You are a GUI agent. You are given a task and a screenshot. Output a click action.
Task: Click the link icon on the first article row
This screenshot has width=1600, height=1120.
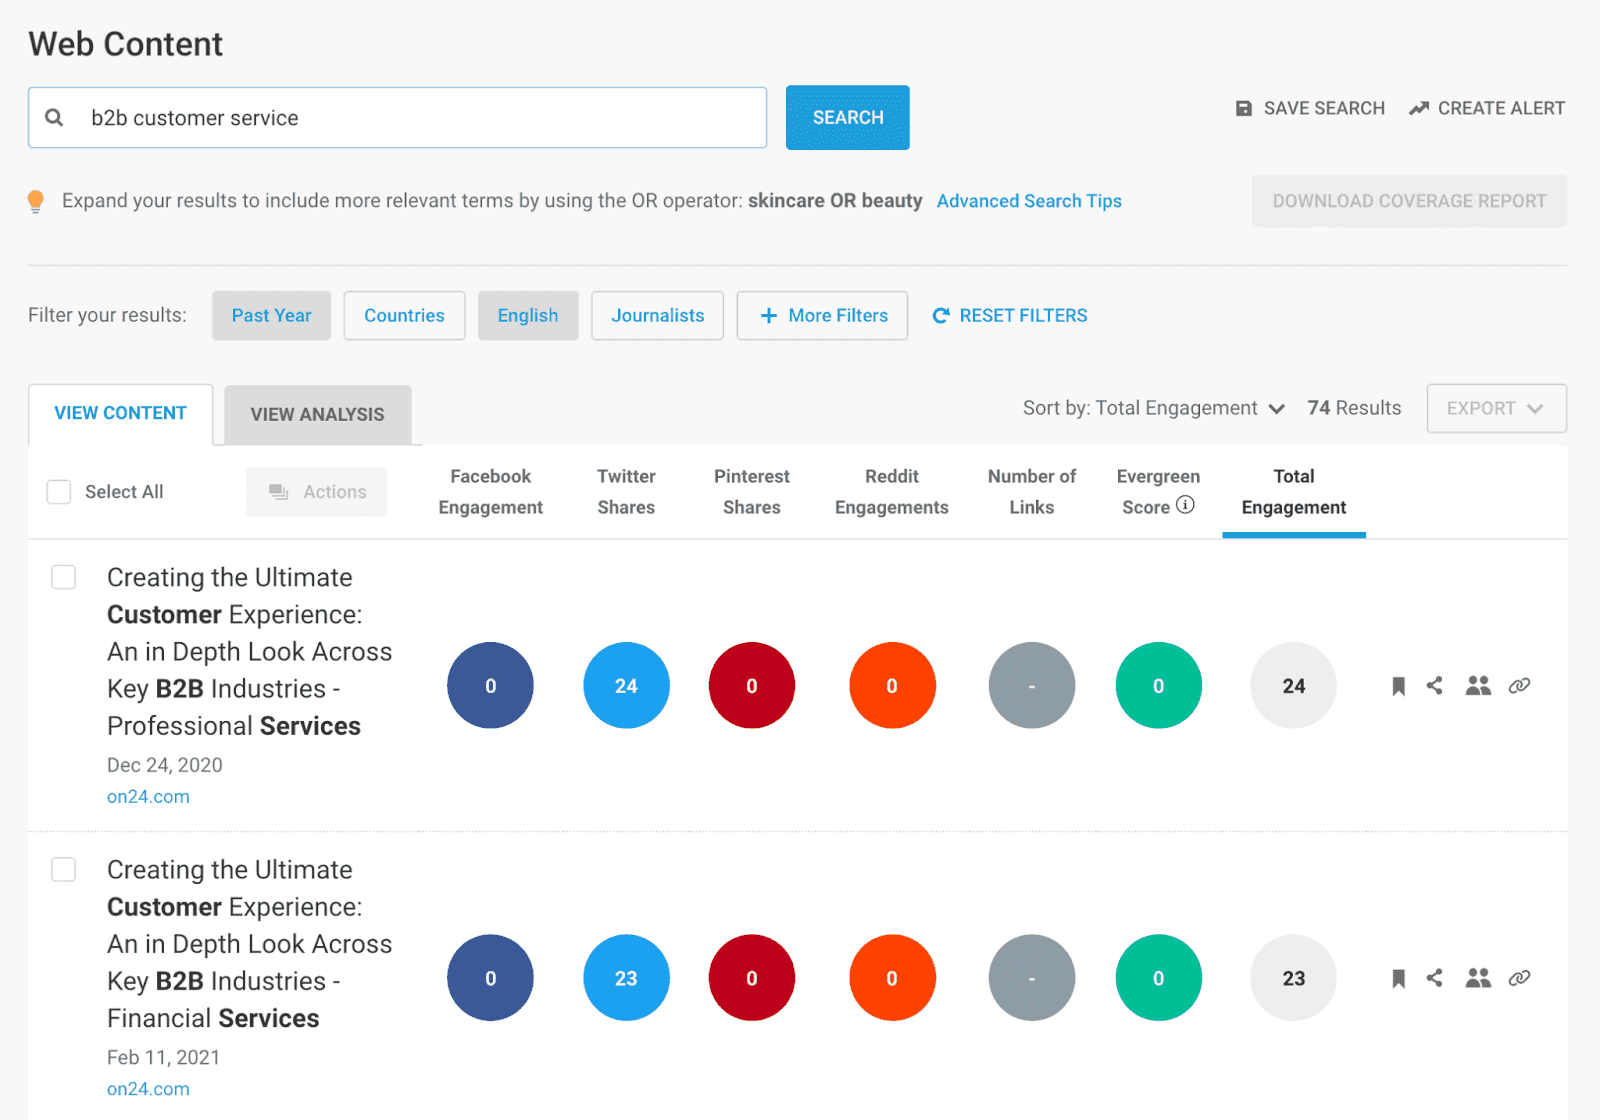coord(1519,686)
